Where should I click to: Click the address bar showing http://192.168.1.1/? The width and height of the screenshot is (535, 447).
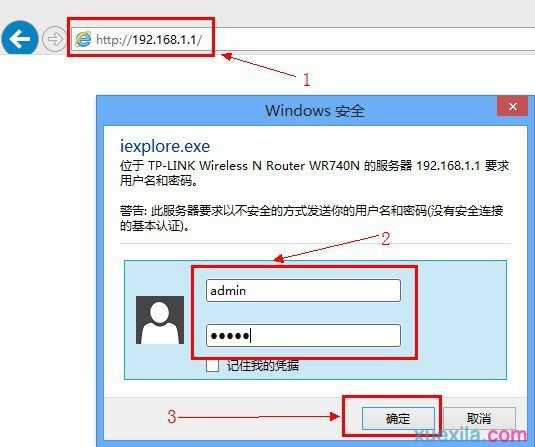(x=304, y=39)
